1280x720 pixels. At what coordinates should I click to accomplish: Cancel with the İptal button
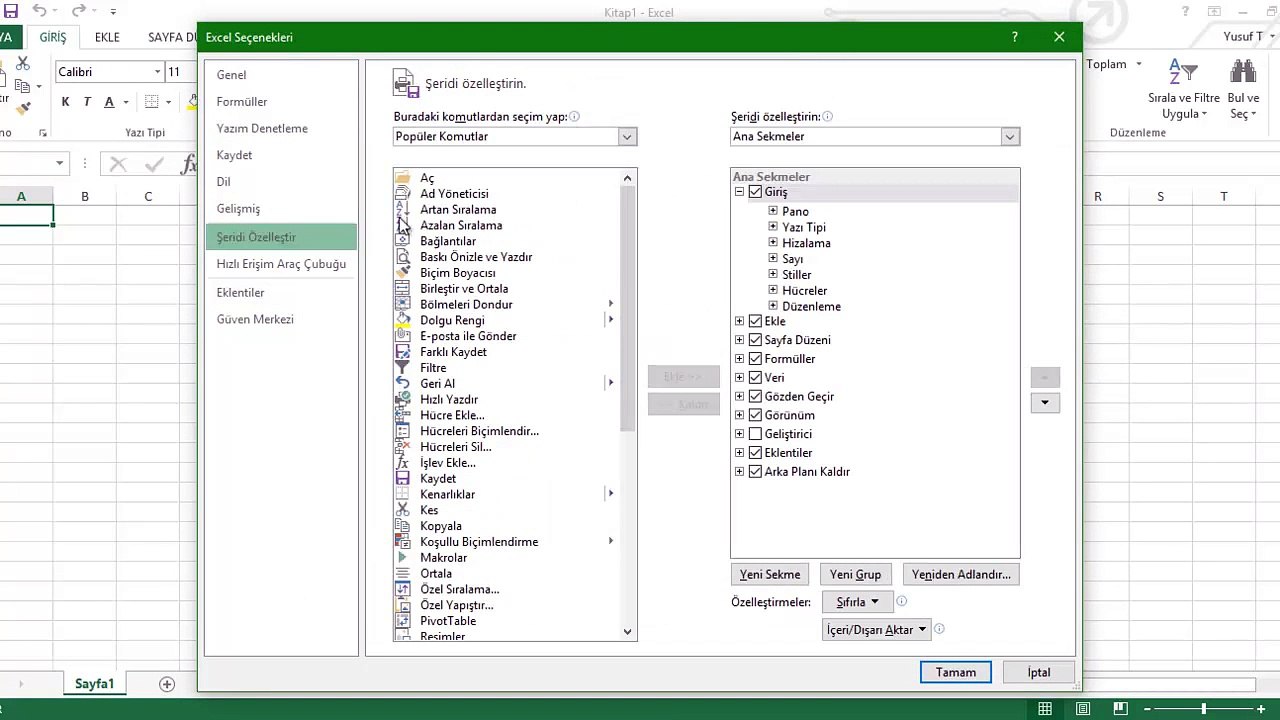click(1039, 673)
